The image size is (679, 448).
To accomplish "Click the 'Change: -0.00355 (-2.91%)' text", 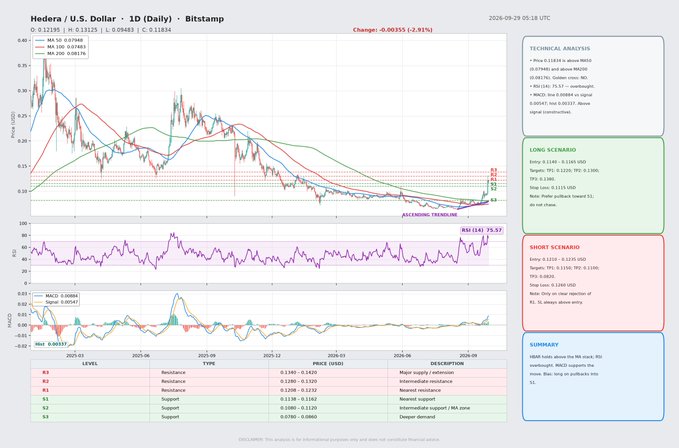I will click(392, 30).
